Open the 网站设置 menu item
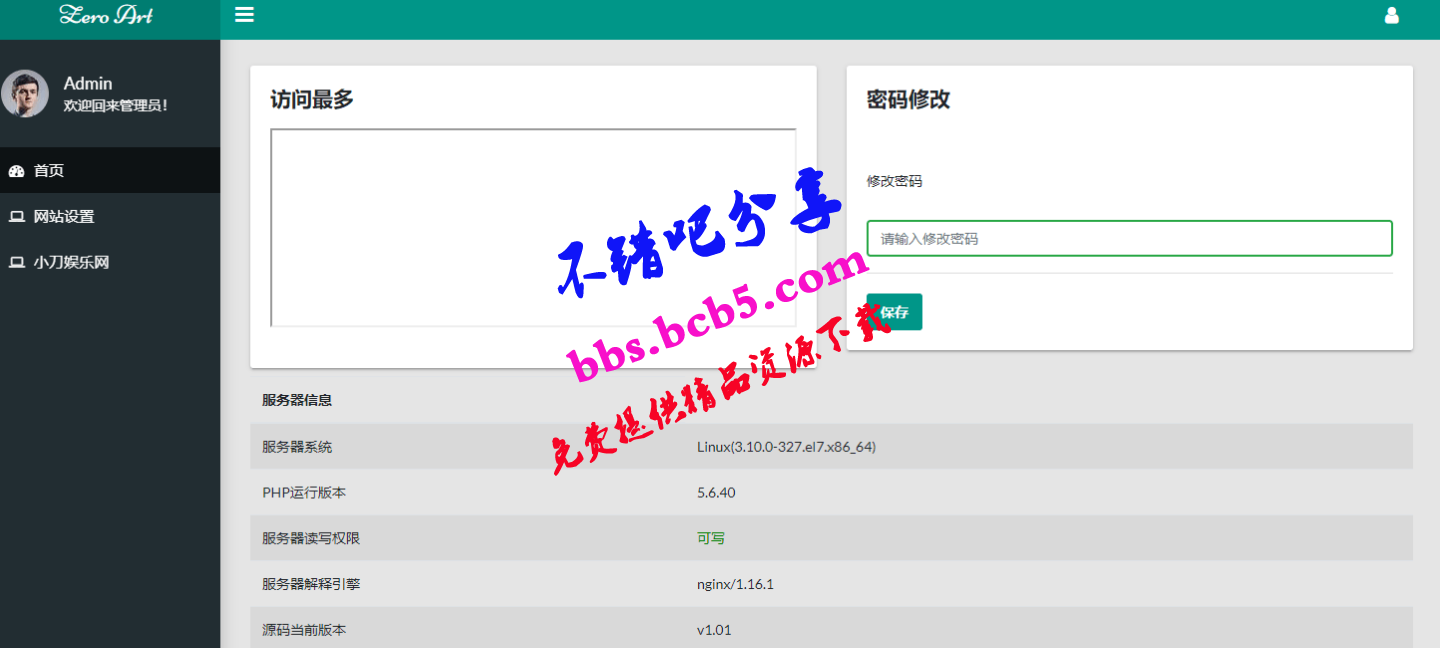This screenshot has width=1442, height=648. coord(64,217)
